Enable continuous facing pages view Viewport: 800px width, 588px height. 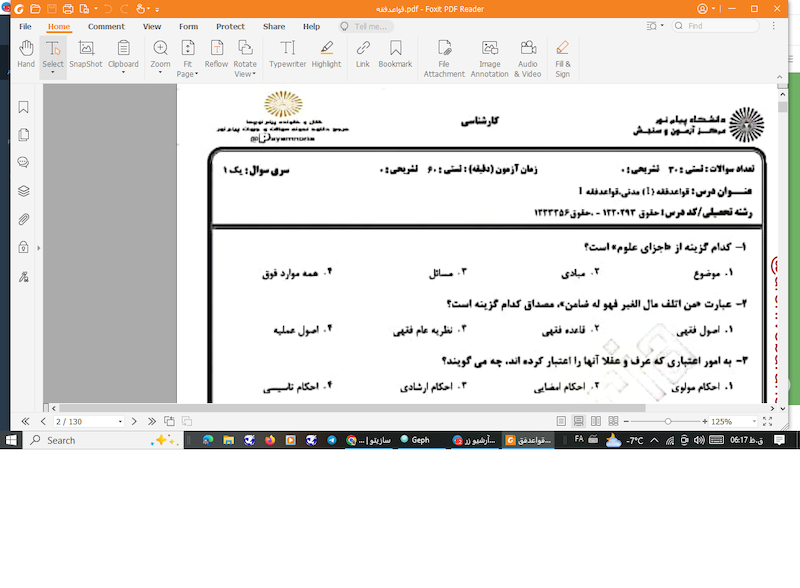point(613,421)
